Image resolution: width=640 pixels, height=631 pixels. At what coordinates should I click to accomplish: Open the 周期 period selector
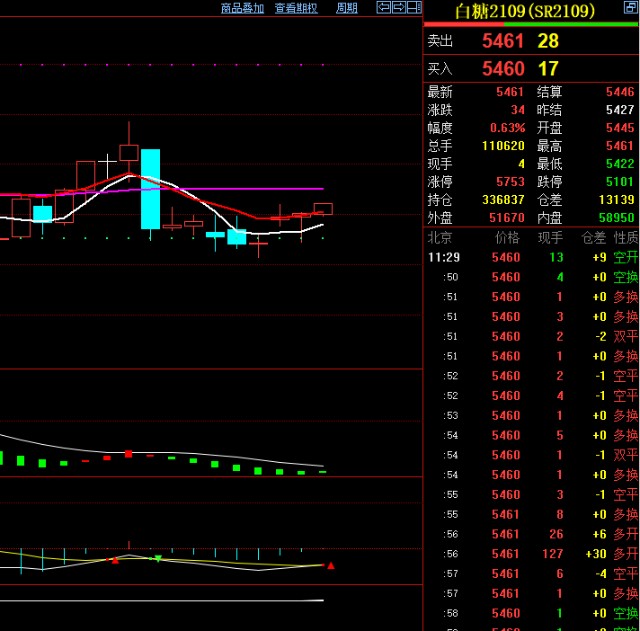point(347,8)
